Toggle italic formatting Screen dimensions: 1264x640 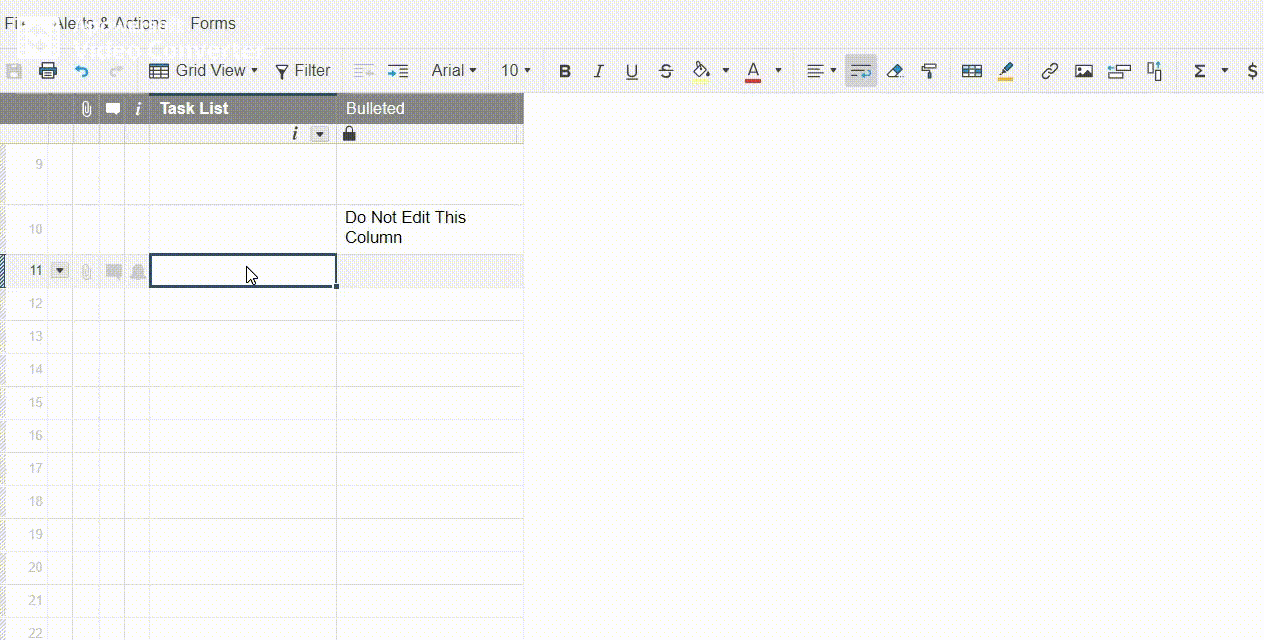[598, 70]
